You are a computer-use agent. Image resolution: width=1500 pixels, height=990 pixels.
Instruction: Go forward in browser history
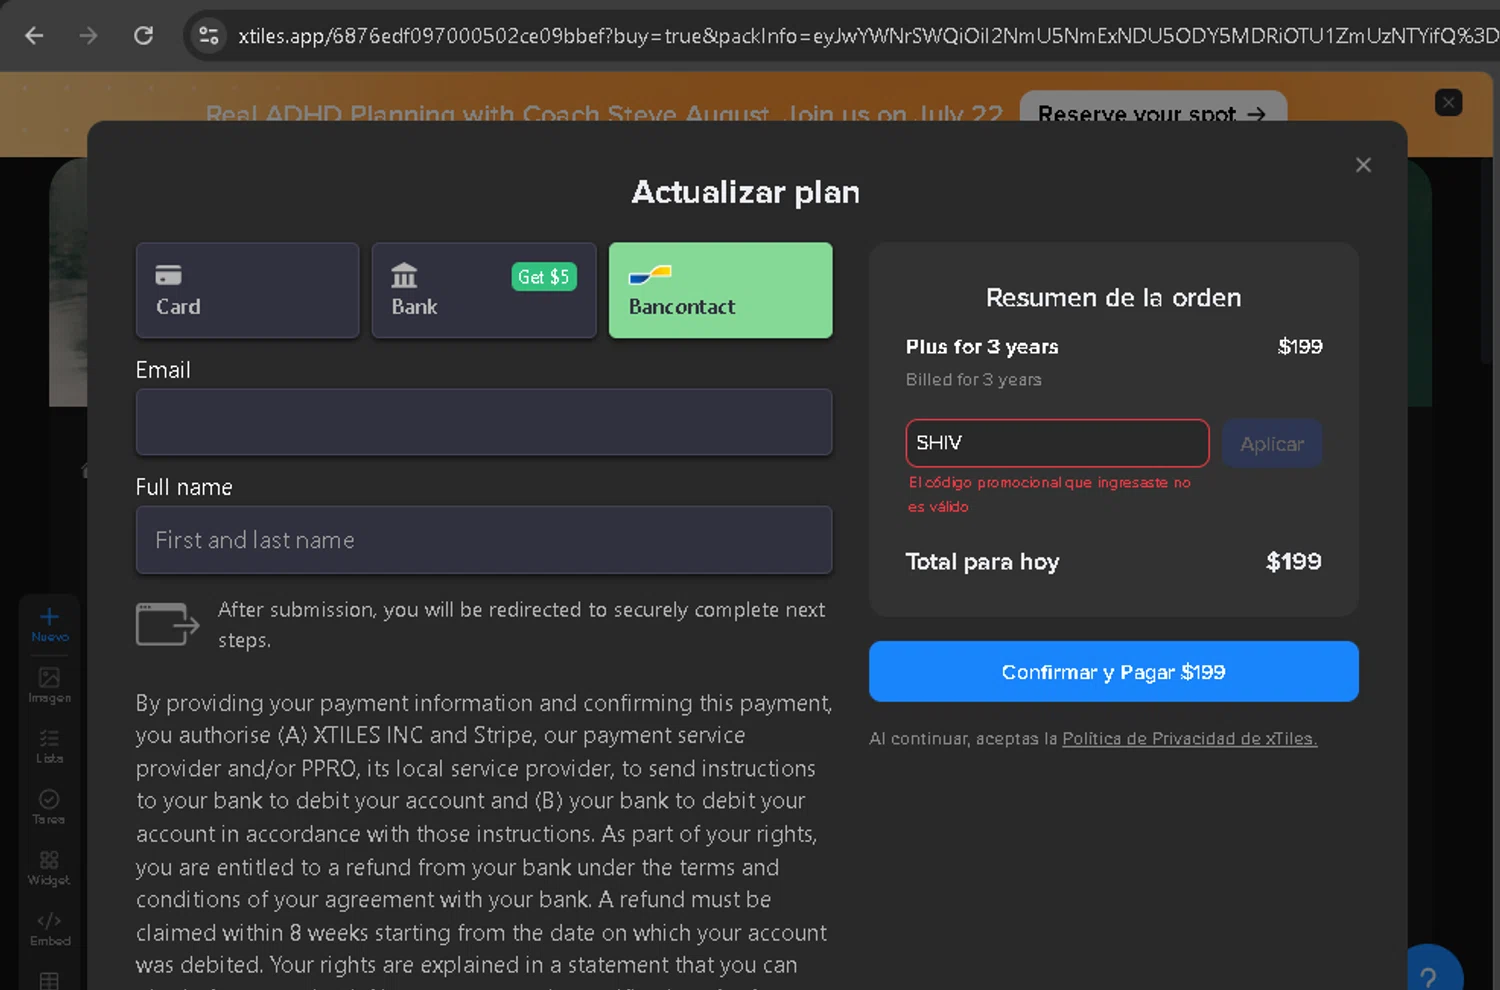pyautogui.click(x=89, y=36)
